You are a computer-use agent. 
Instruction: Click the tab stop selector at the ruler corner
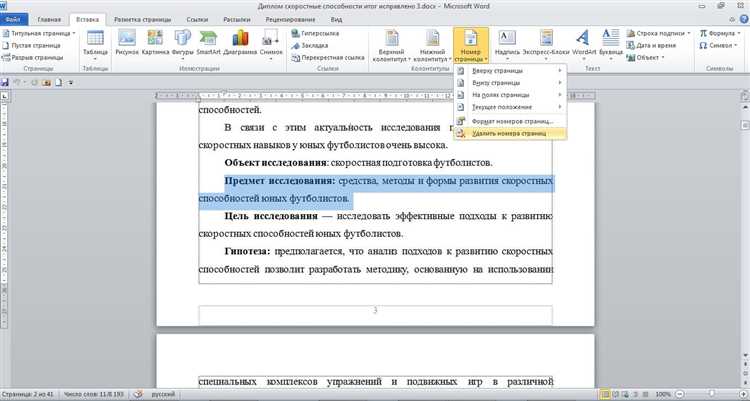tap(5, 96)
